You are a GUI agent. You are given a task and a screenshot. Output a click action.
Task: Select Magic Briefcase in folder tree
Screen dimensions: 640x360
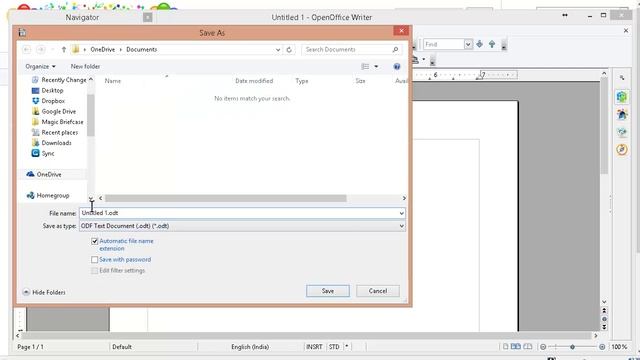click(58, 122)
